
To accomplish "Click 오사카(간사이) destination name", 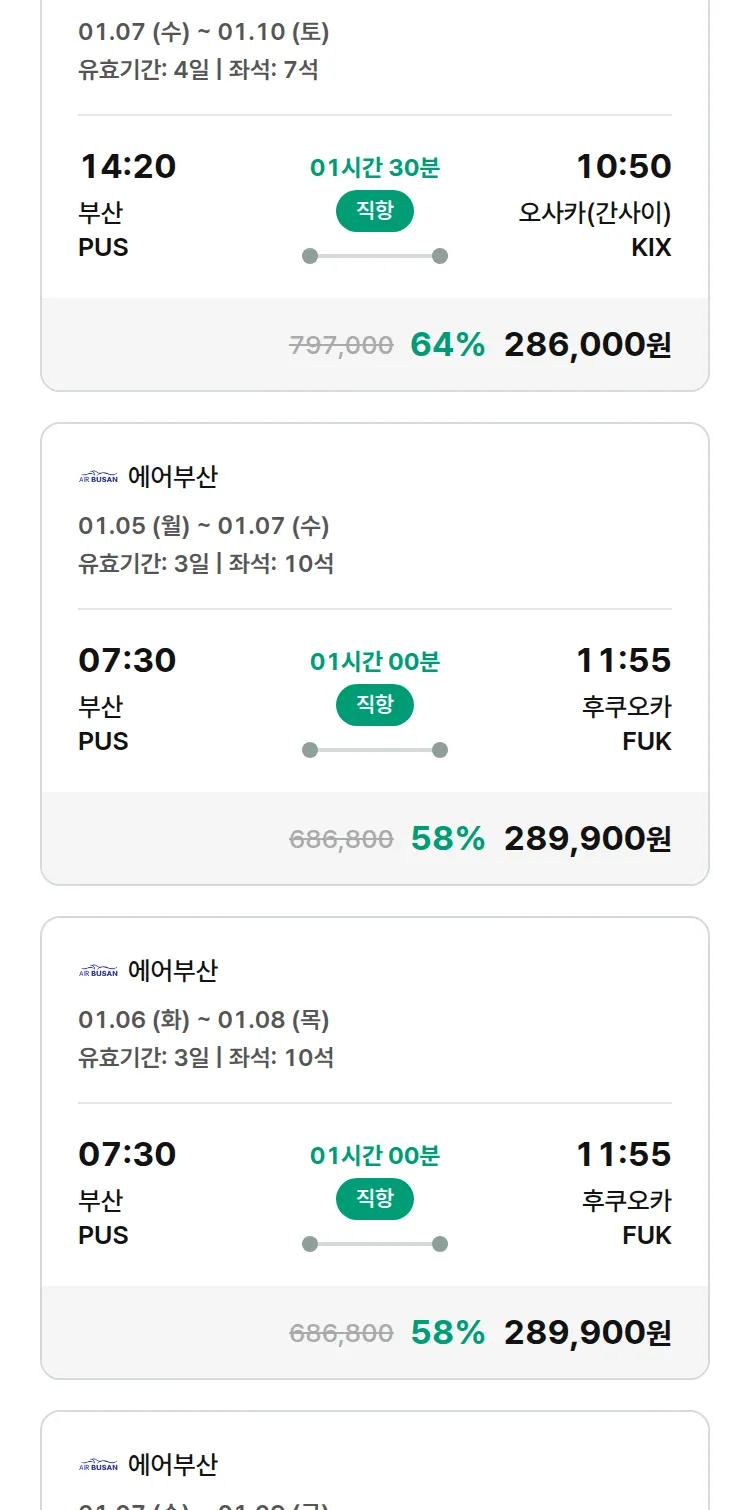I will [x=594, y=213].
